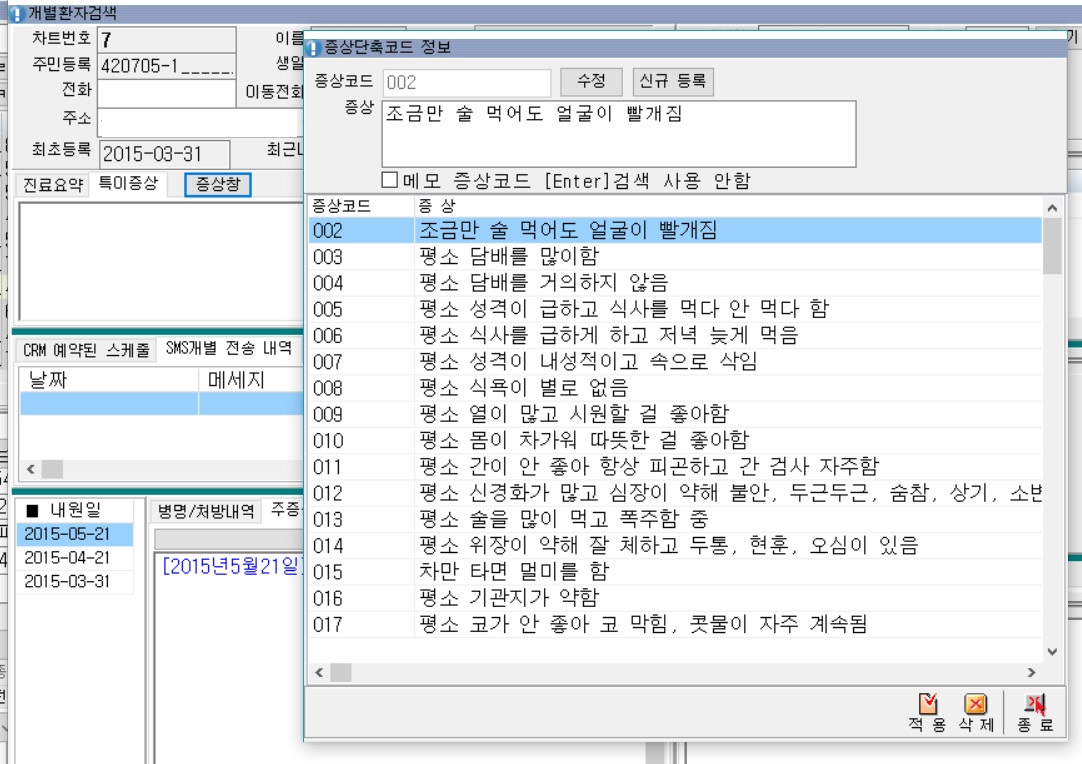Open the SMS개별 전송 내역 tab
Screen dimensions: 1082x764
pos(229,349)
